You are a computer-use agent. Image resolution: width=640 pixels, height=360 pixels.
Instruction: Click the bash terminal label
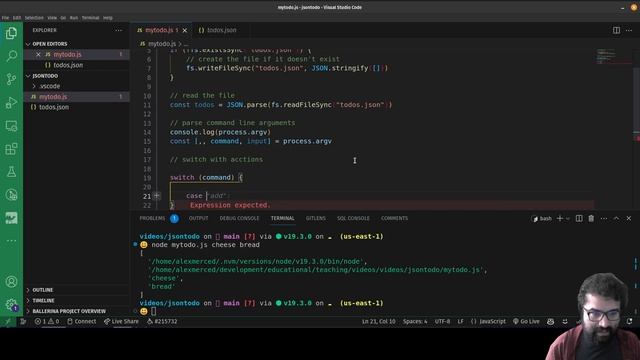point(542,219)
